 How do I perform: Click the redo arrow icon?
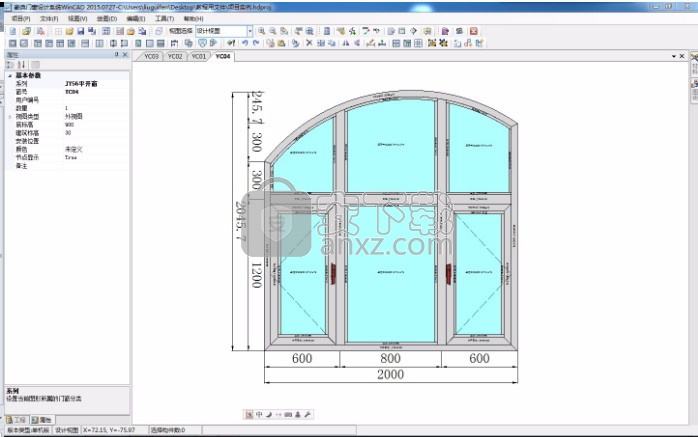[x=256, y=43]
